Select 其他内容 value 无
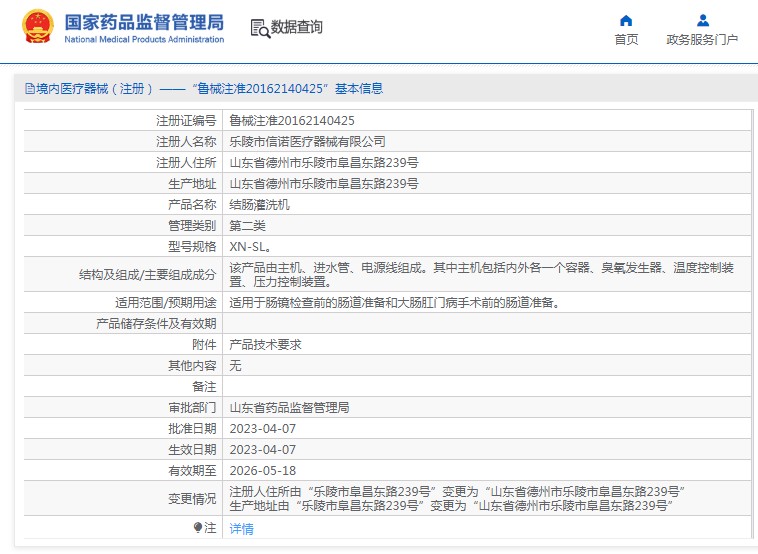758x554 pixels. pos(235,365)
